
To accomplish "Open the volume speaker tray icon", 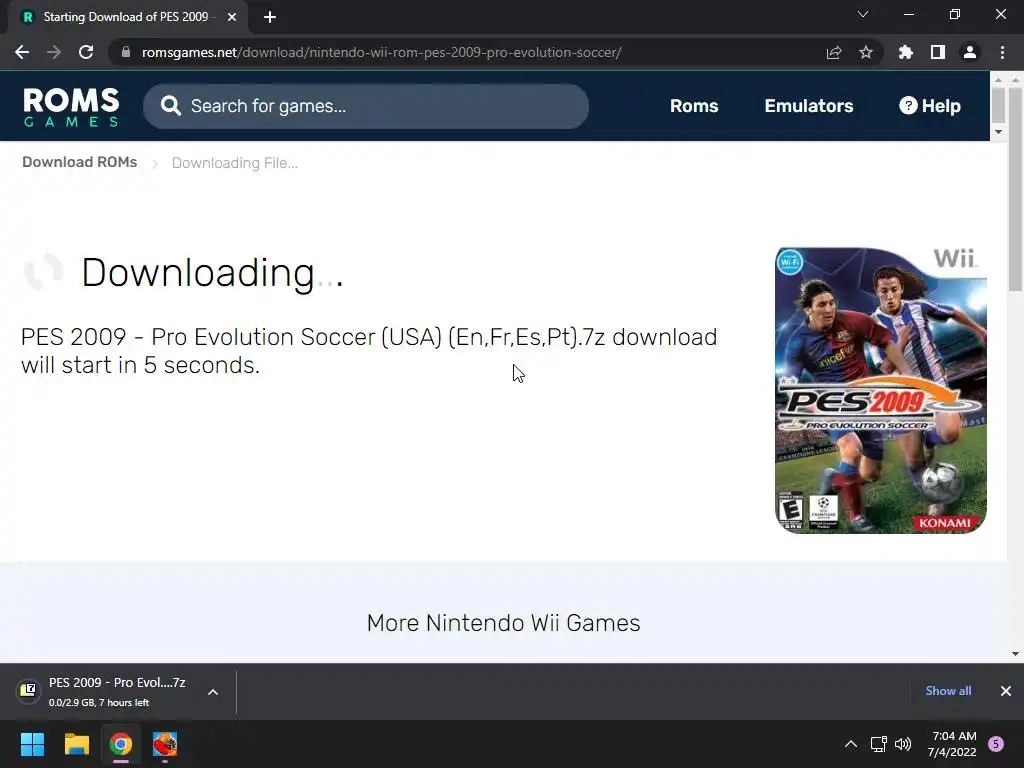I will coord(903,744).
